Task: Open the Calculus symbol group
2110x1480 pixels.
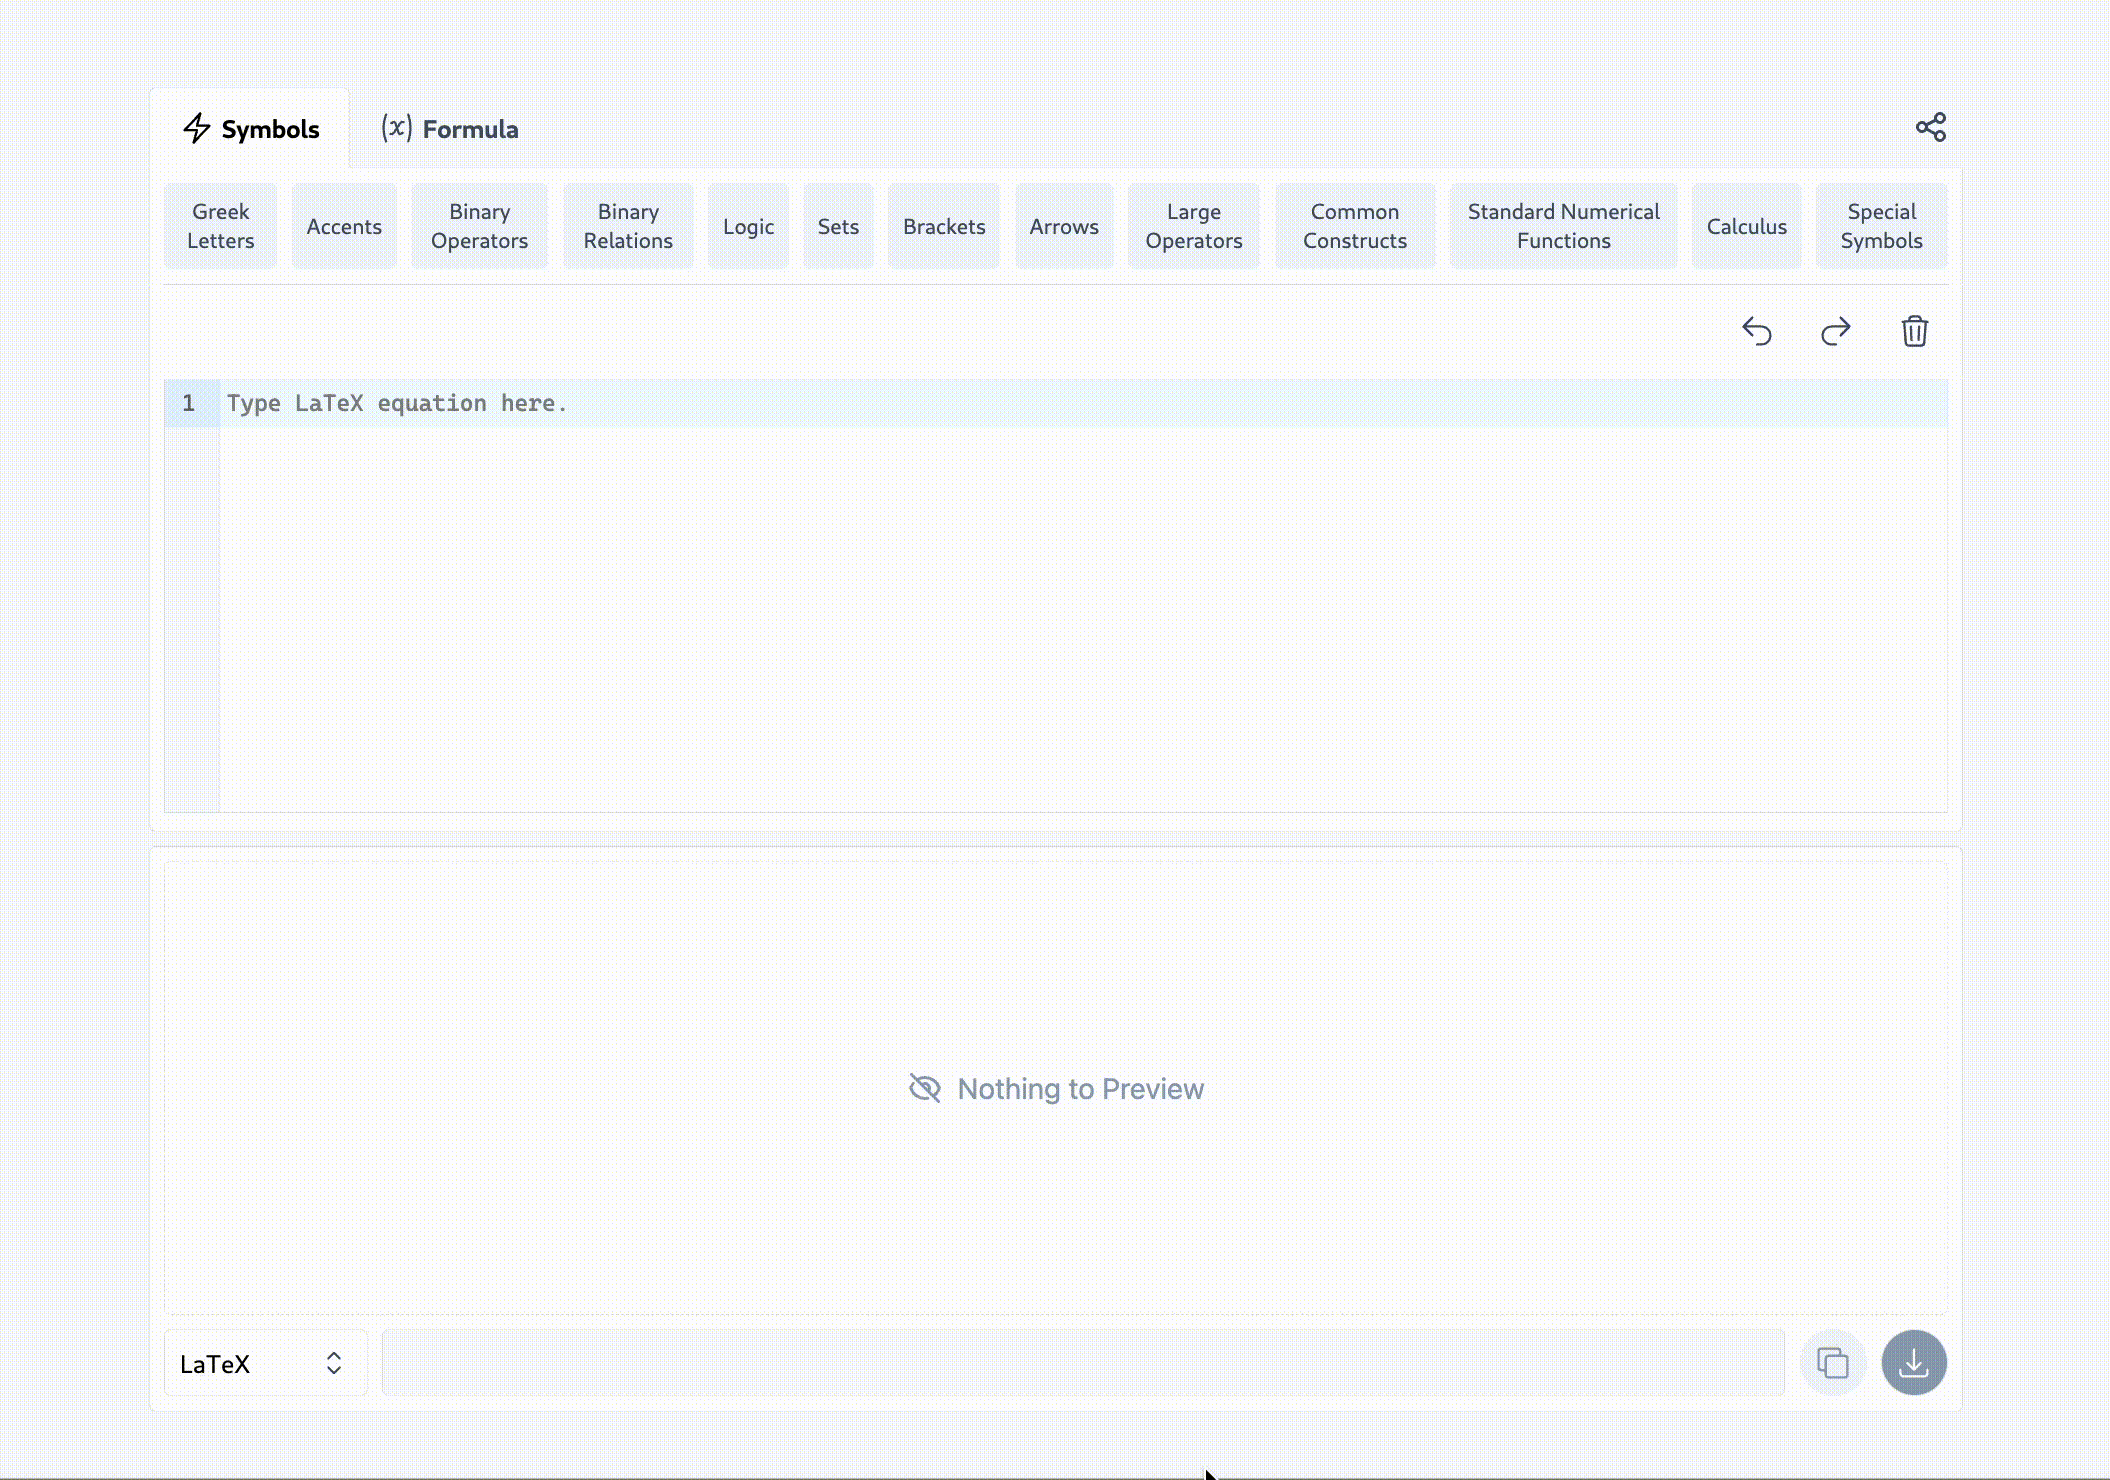Action: (1746, 226)
